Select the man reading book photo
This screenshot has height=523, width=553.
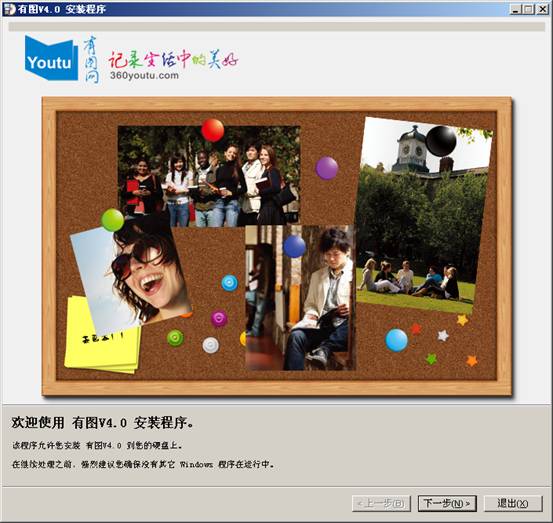pos(300,298)
